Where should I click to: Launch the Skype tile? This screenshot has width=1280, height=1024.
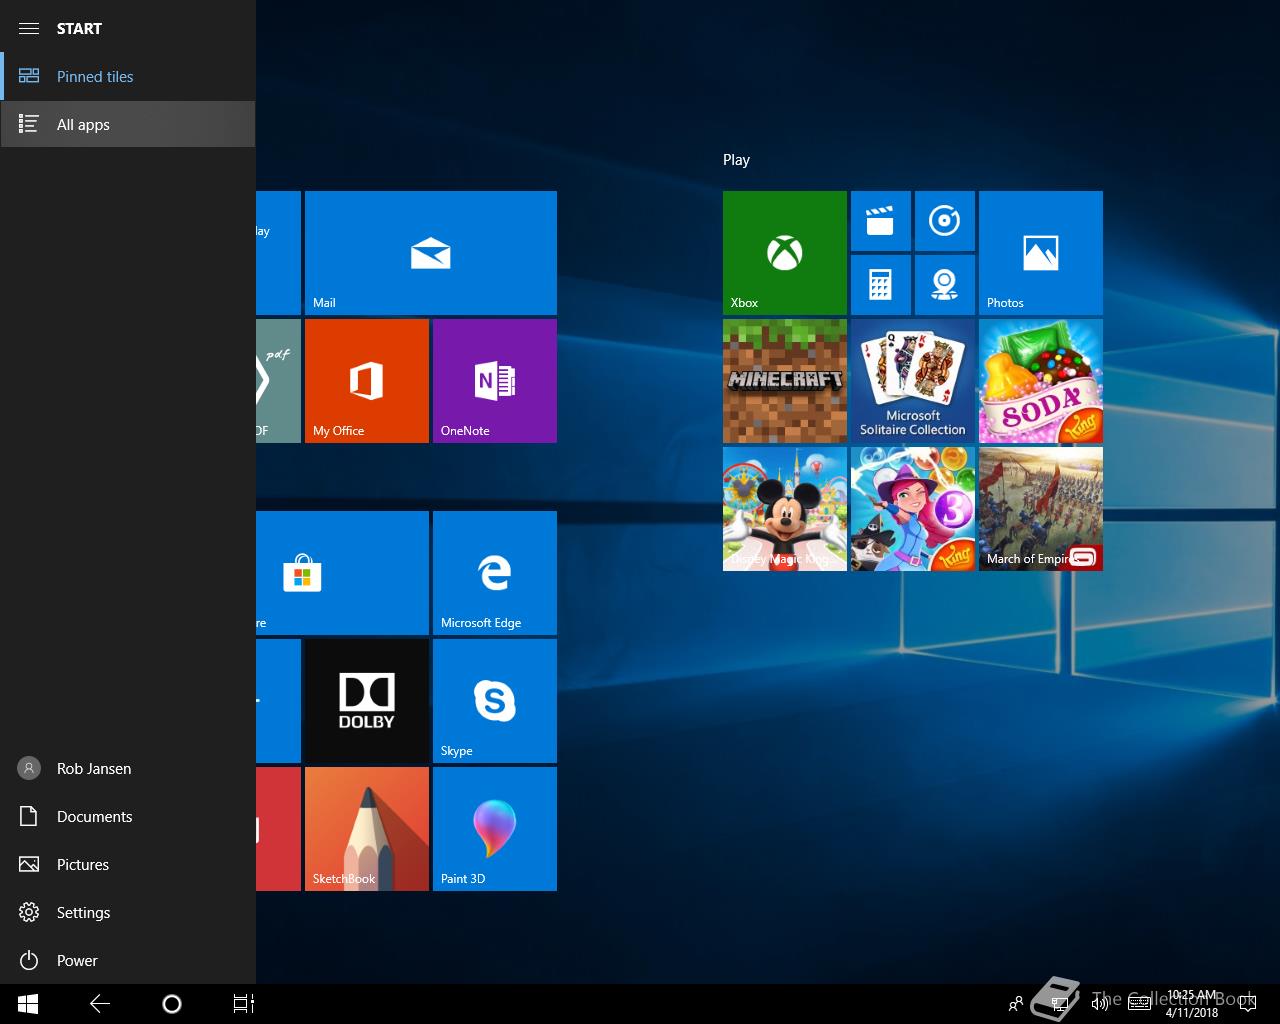(x=495, y=701)
